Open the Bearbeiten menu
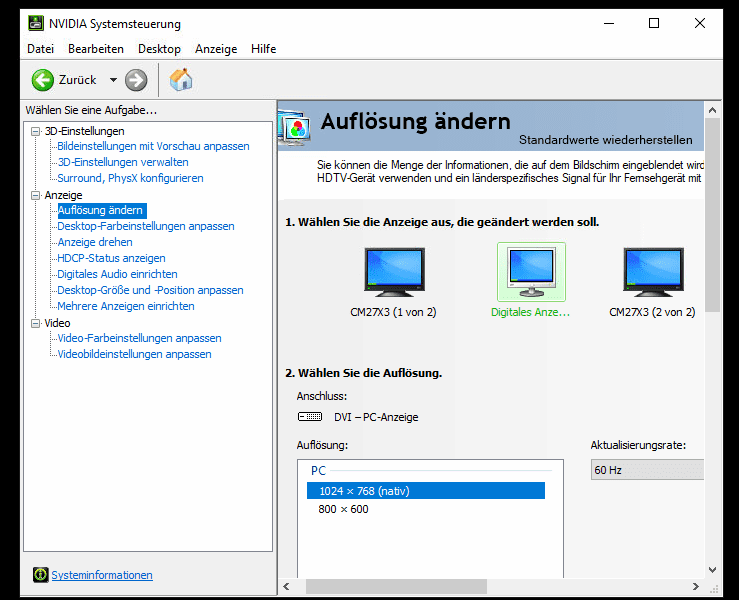Viewport: 739px width, 600px height. (96, 49)
